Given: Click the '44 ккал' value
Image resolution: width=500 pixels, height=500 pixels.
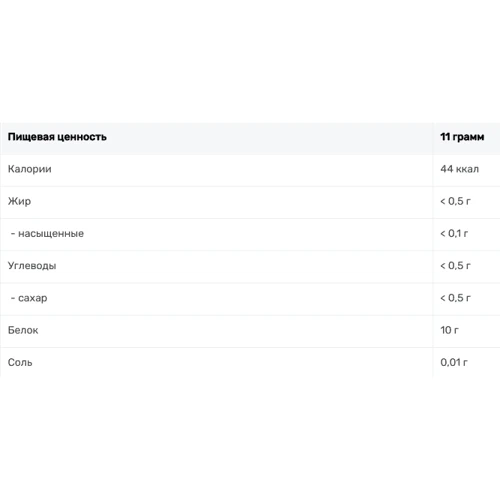Looking at the screenshot, I should pos(459,169).
